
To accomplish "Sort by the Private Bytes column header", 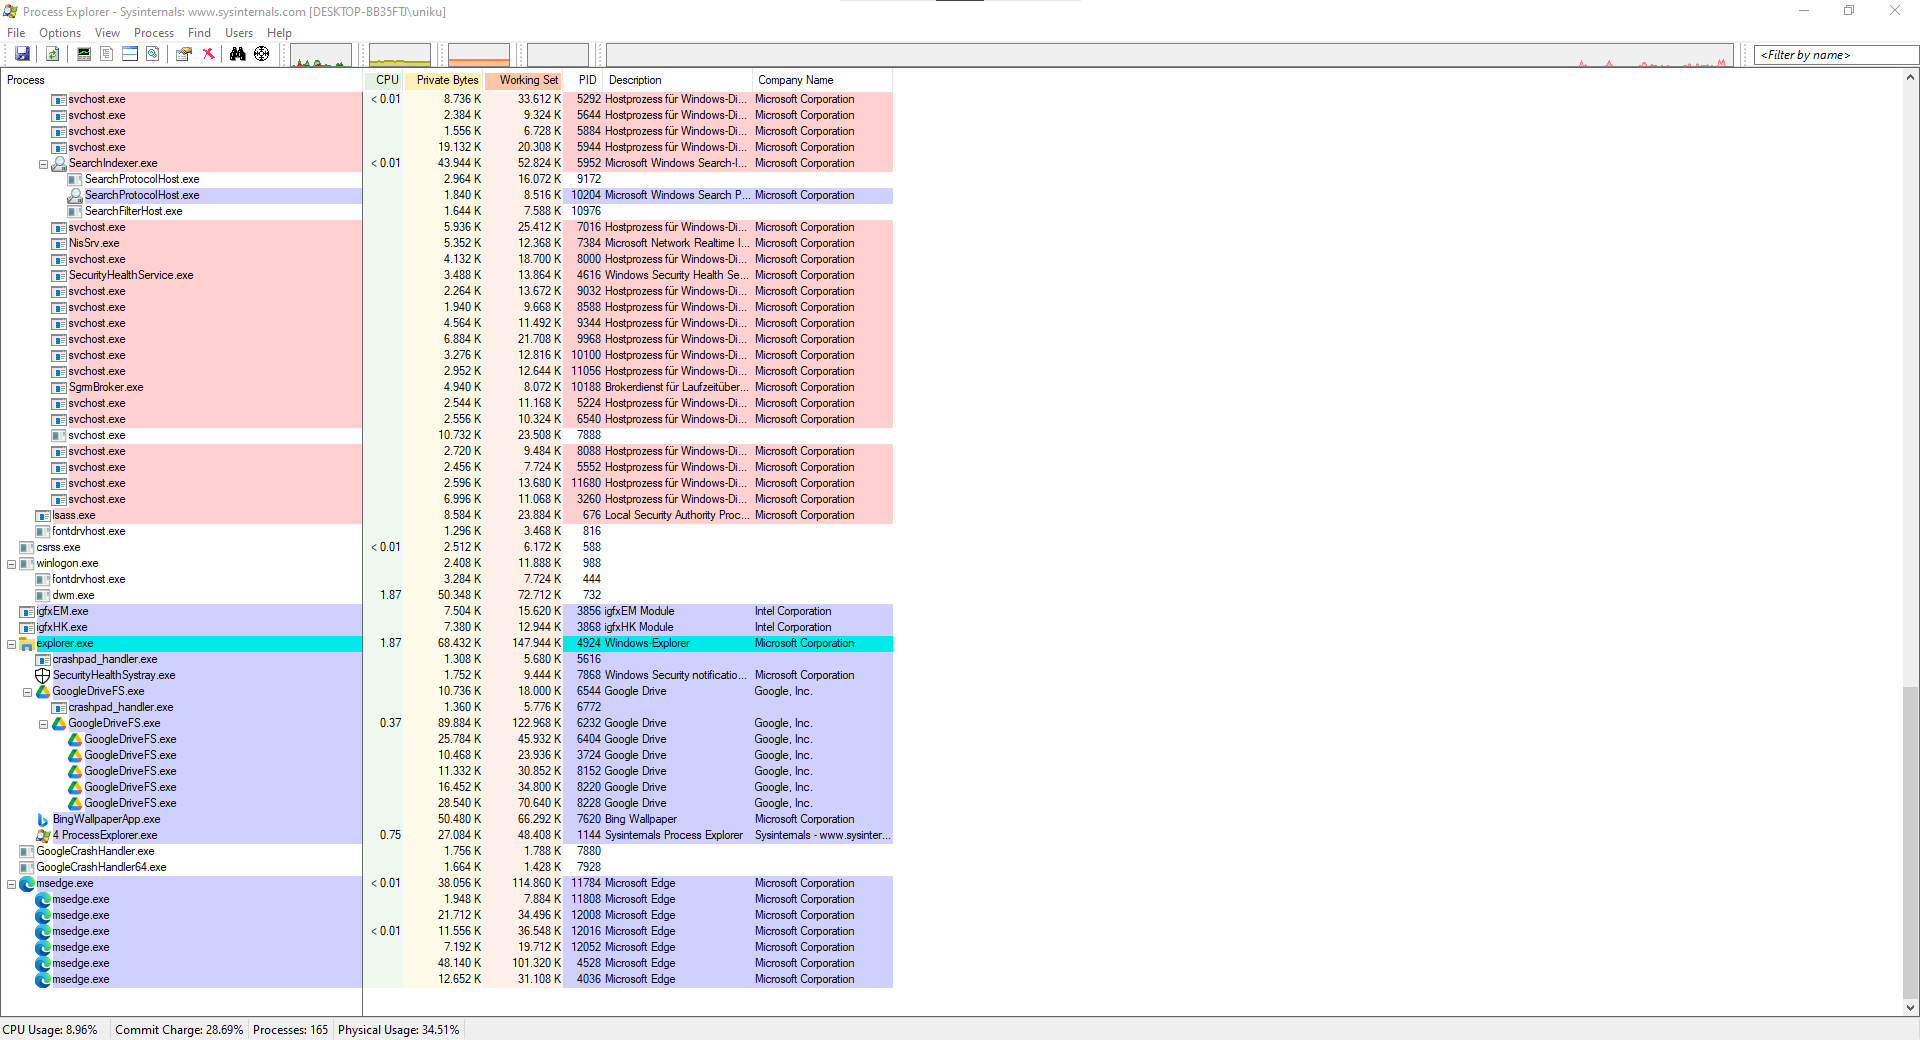I will tap(444, 80).
